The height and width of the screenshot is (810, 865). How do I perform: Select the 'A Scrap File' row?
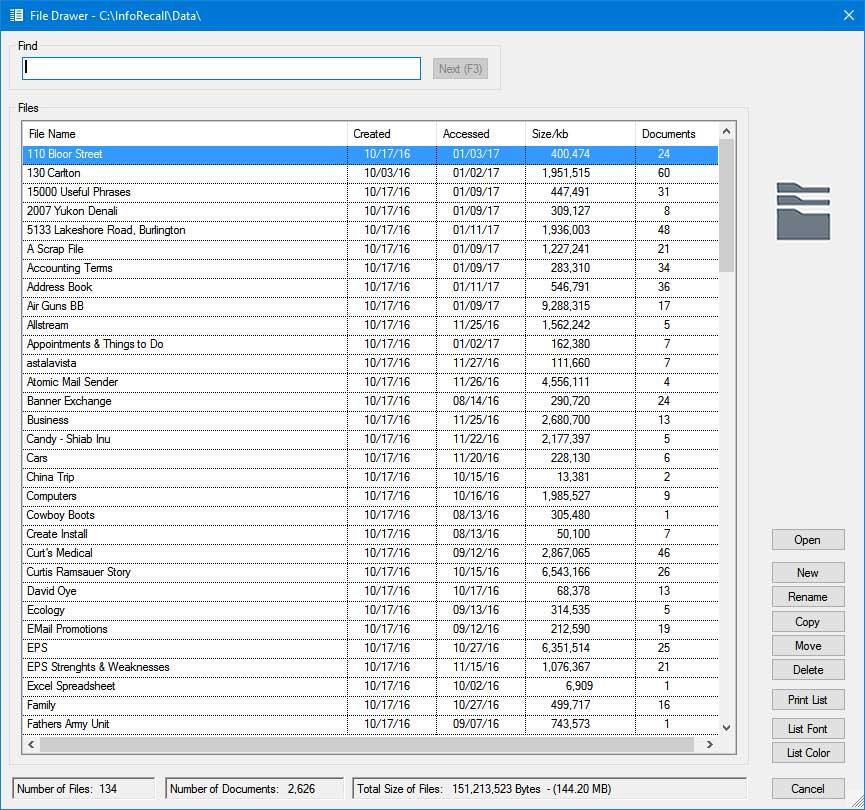[370, 249]
